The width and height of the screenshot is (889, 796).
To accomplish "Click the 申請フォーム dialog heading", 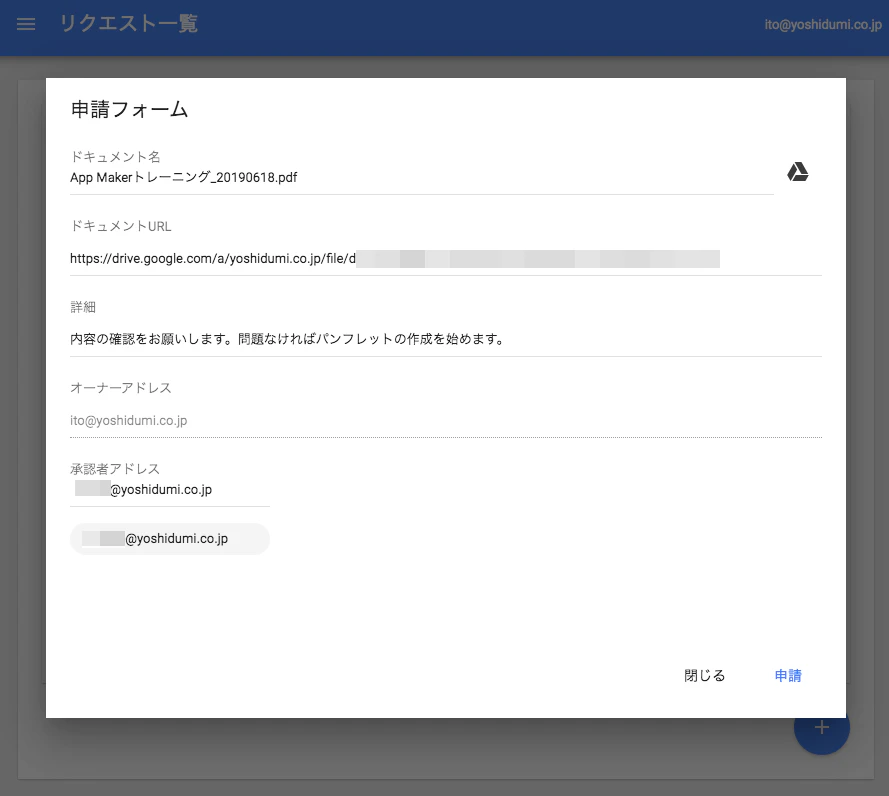I will pos(129,109).
